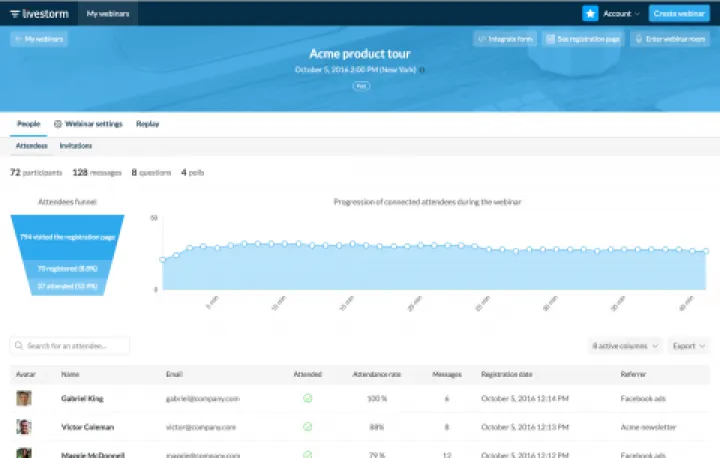The image size is (720, 458).
Task: Click Victor Coleman's avatar photo
Action: click(x=23, y=425)
